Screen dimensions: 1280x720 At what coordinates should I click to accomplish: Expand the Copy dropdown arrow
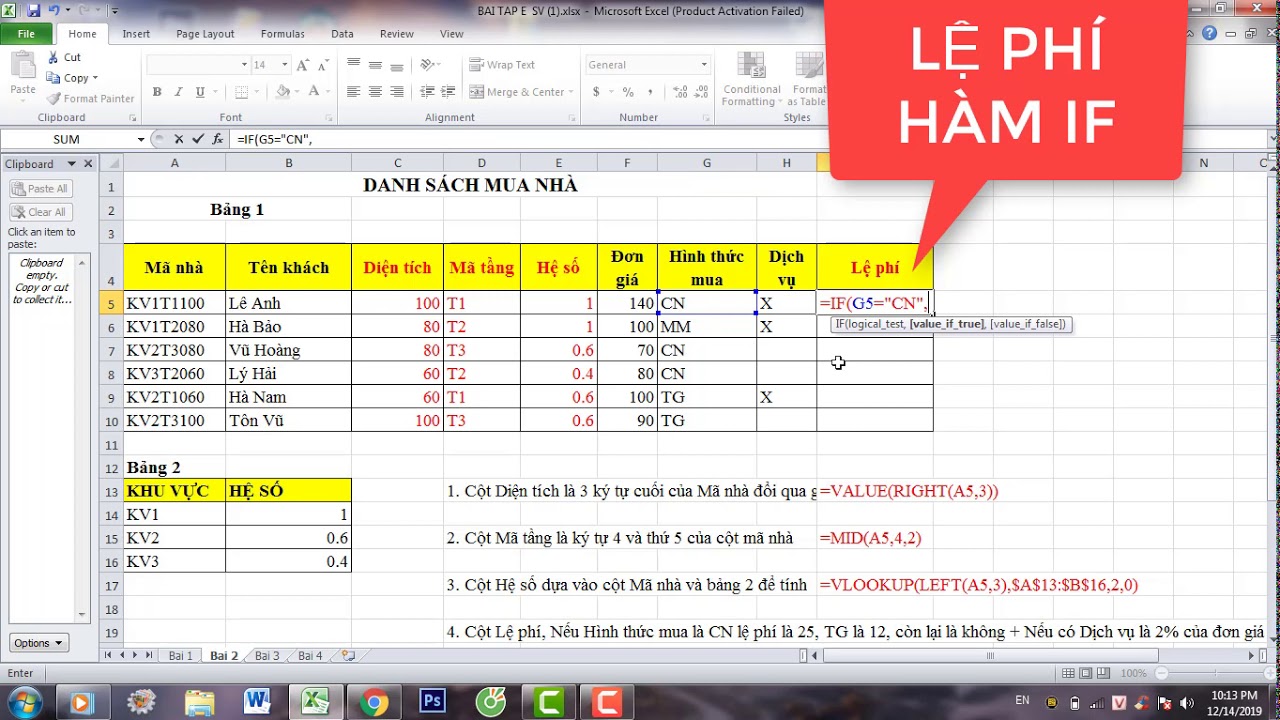click(x=95, y=78)
